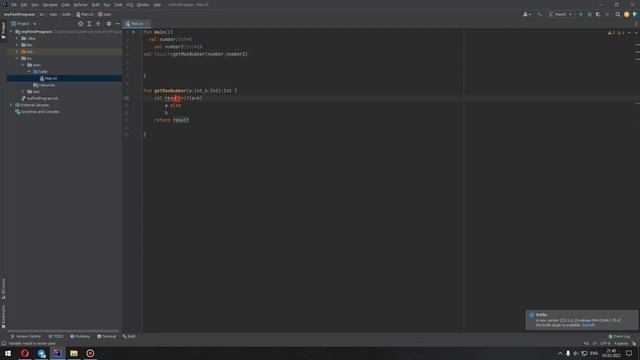The width and height of the screenshot is (640, 360).
Task: Click the UTF-8 encoding status item
Action: coord(605,344)
